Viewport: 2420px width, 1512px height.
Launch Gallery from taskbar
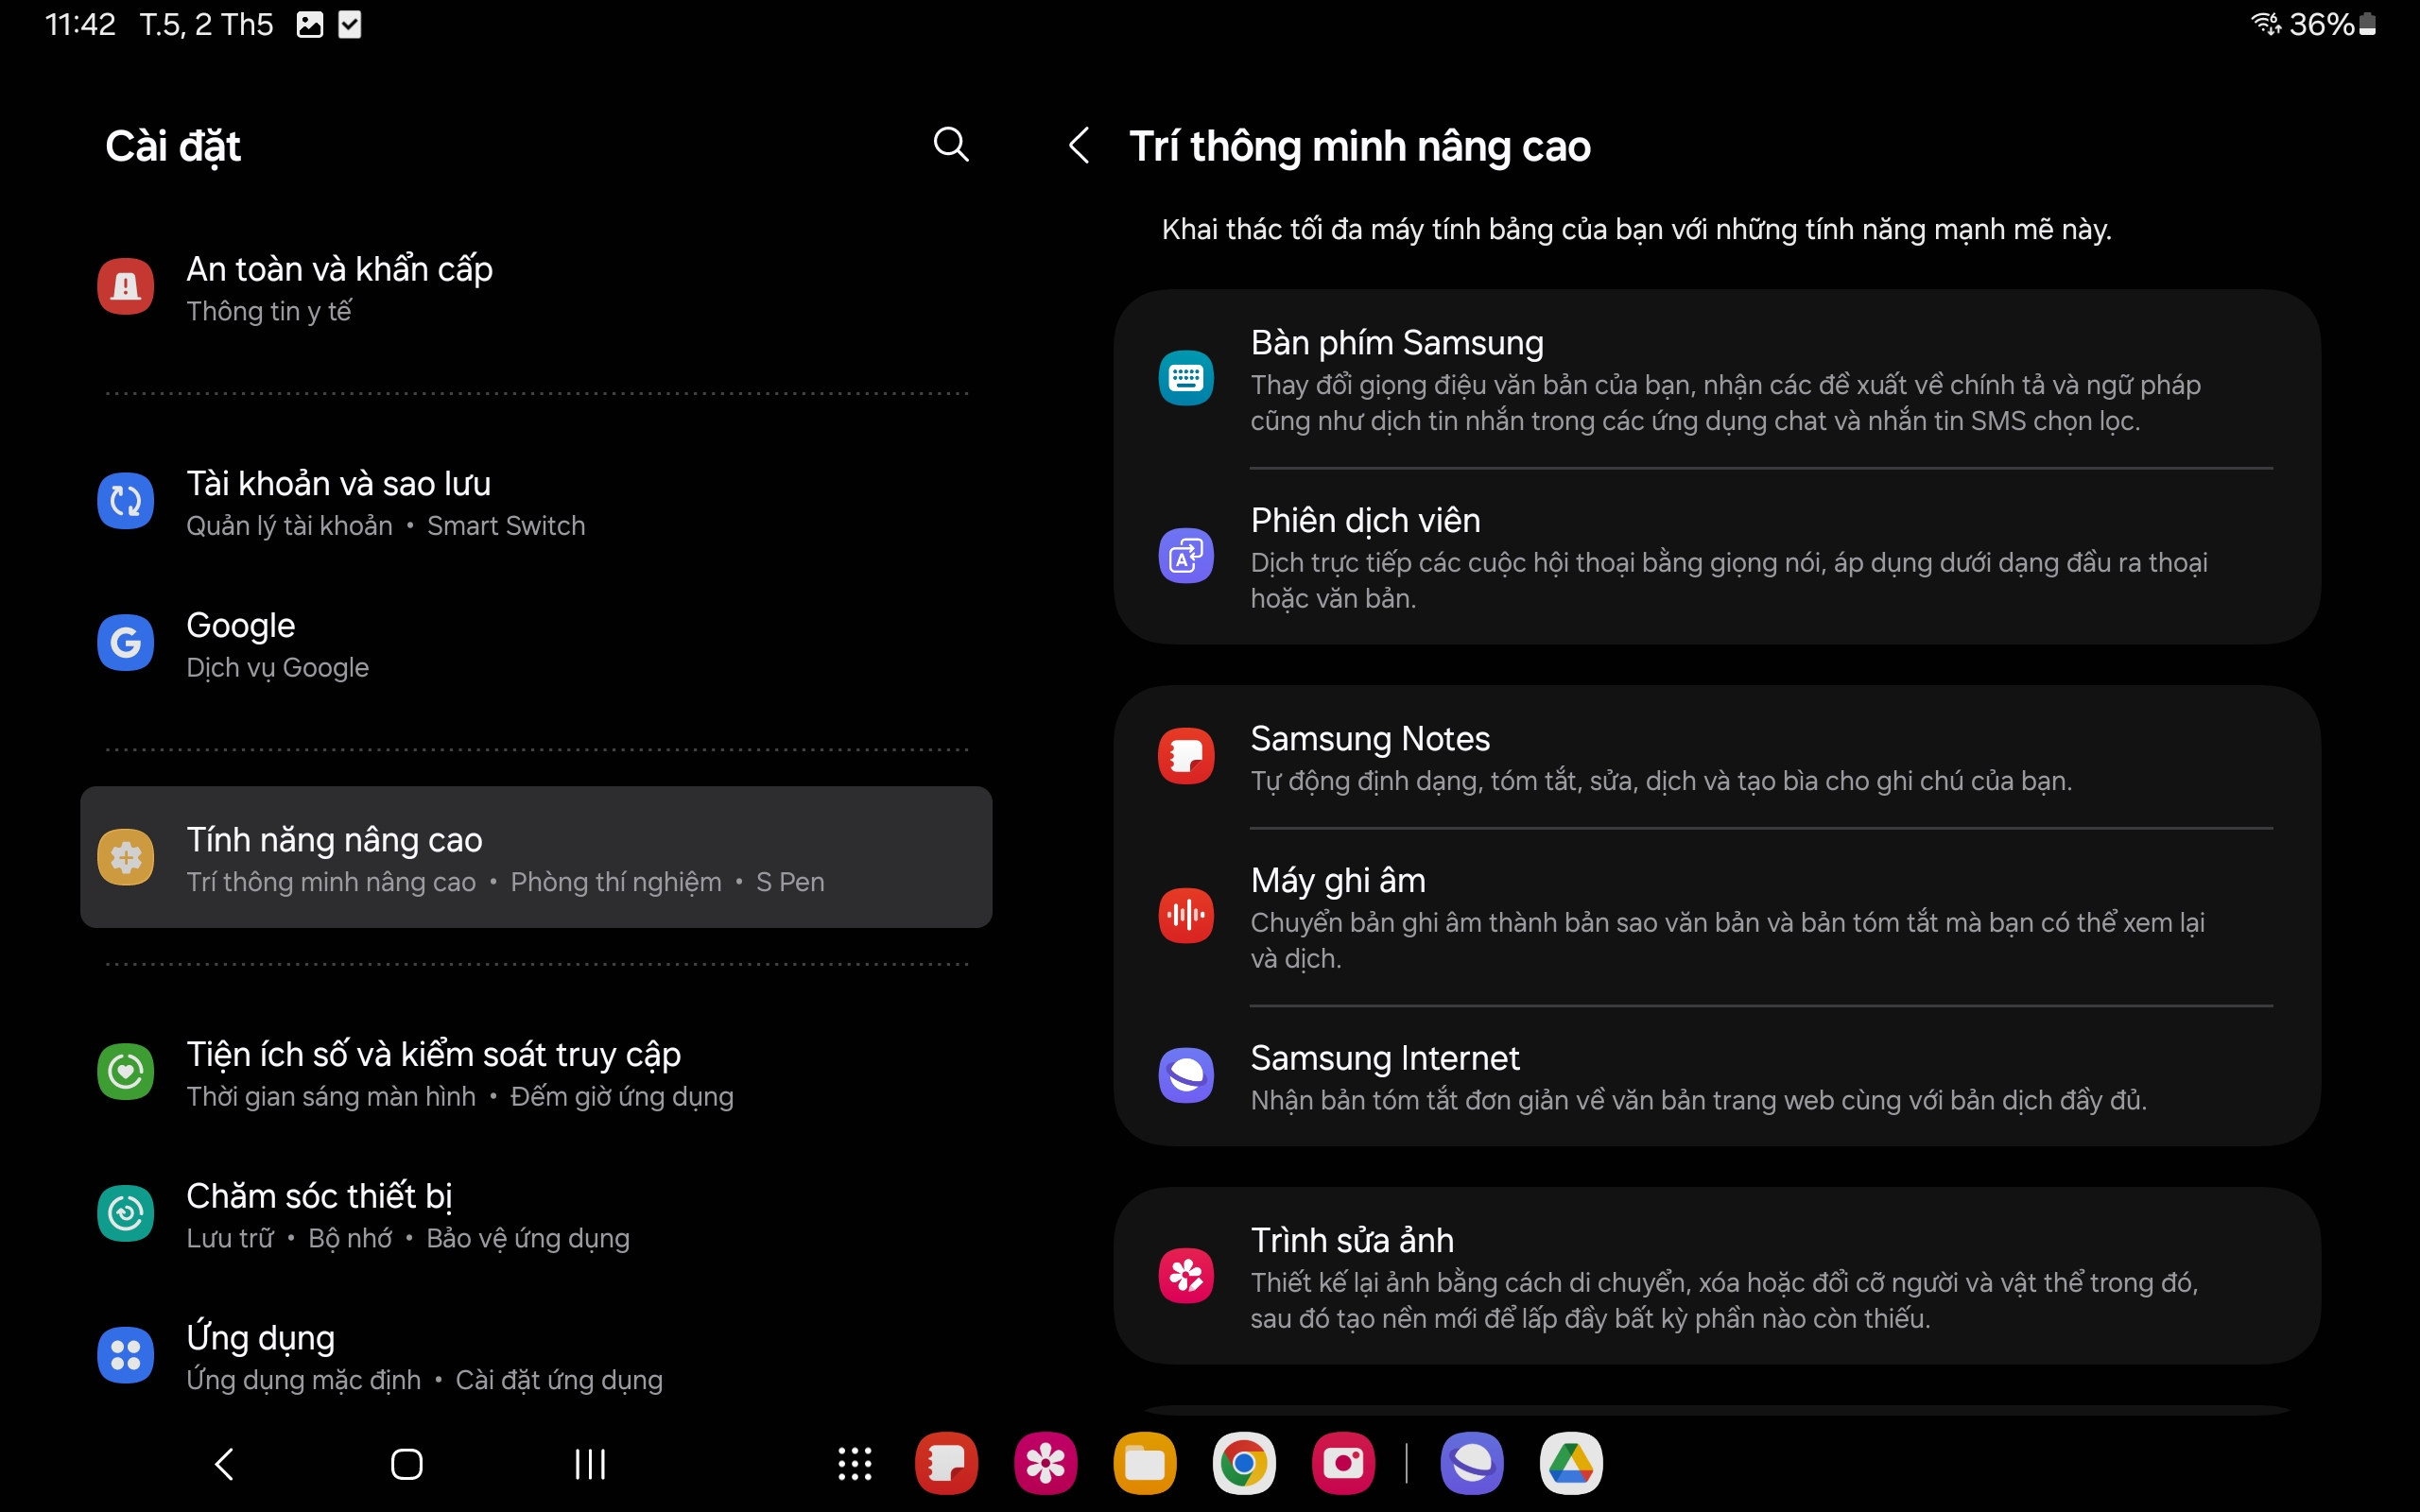click(1045, 1464)
